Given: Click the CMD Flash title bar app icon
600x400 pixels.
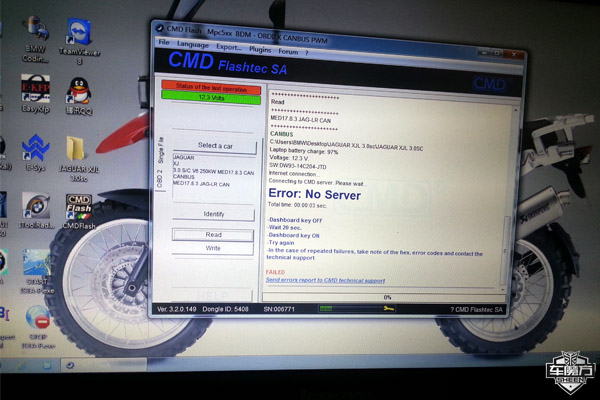Looking at the screenshot, I should click(160, 28).
